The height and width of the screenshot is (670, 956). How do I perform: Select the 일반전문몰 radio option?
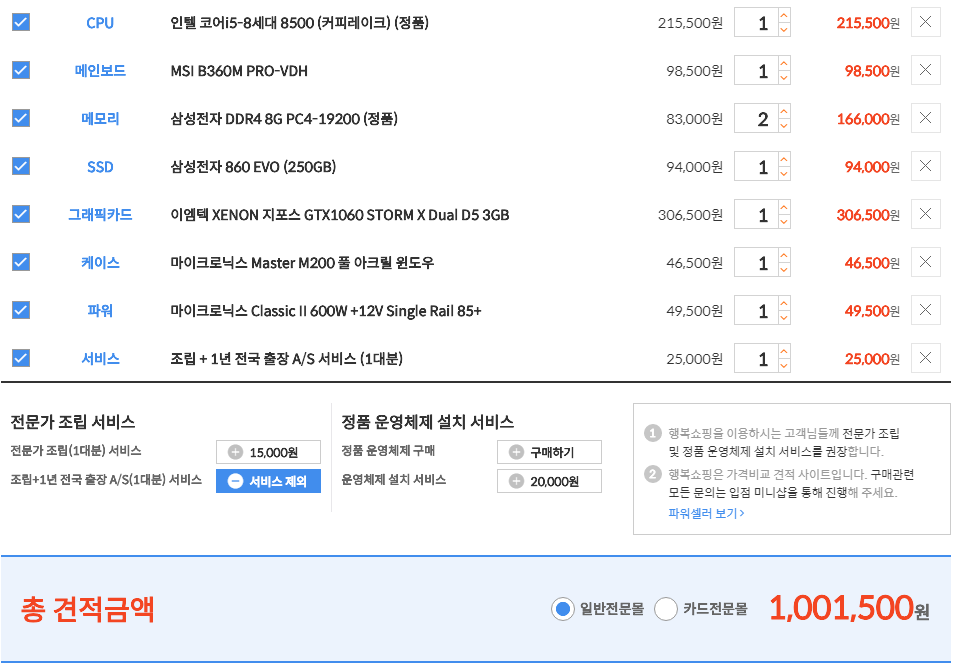562,608
